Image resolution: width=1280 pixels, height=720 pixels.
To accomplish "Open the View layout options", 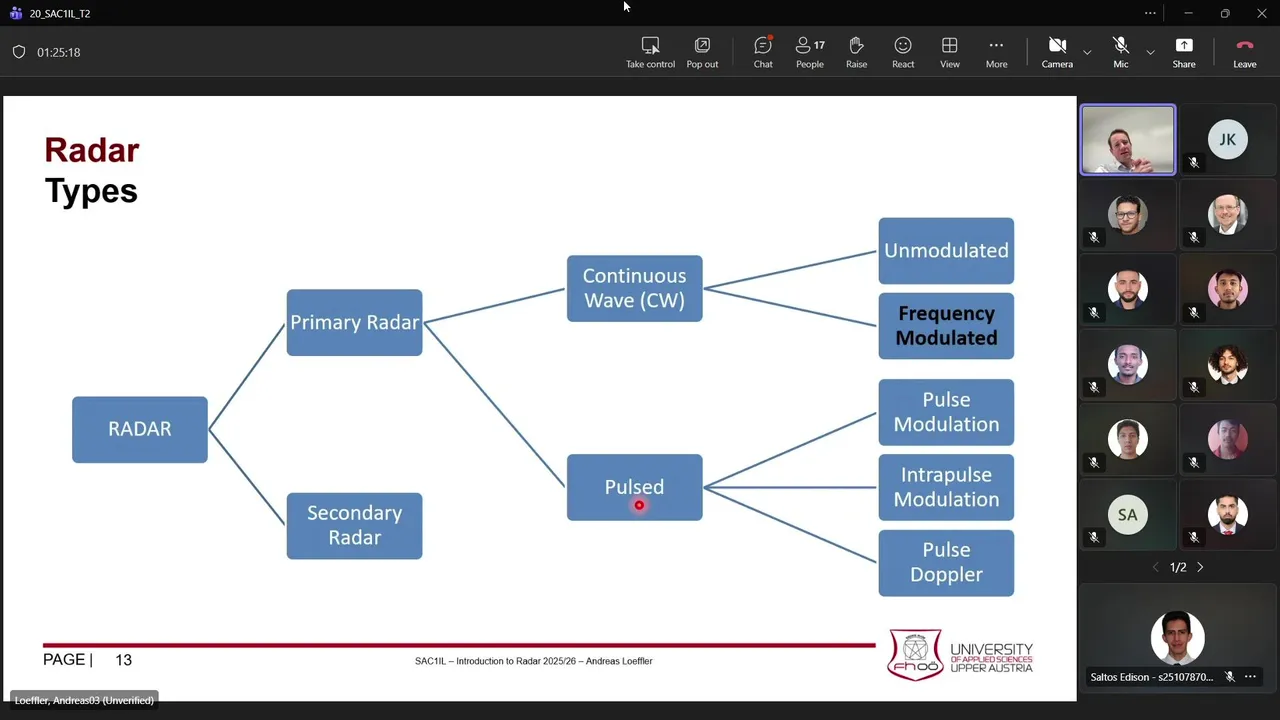I will tap(950, 52).
